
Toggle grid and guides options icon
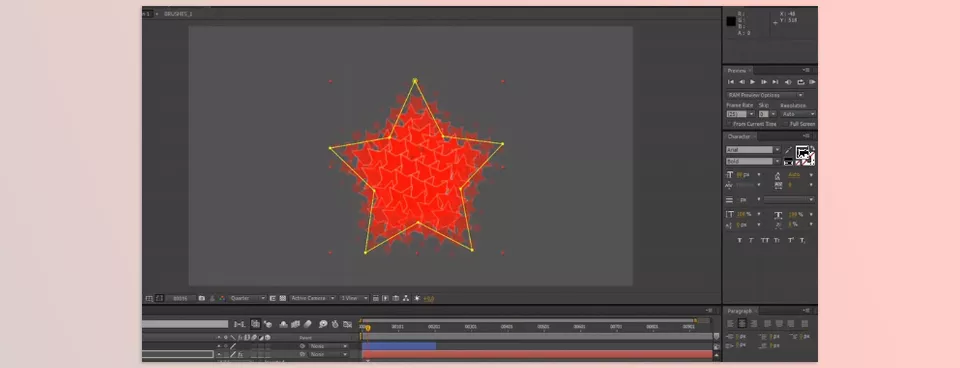[149, 298]
